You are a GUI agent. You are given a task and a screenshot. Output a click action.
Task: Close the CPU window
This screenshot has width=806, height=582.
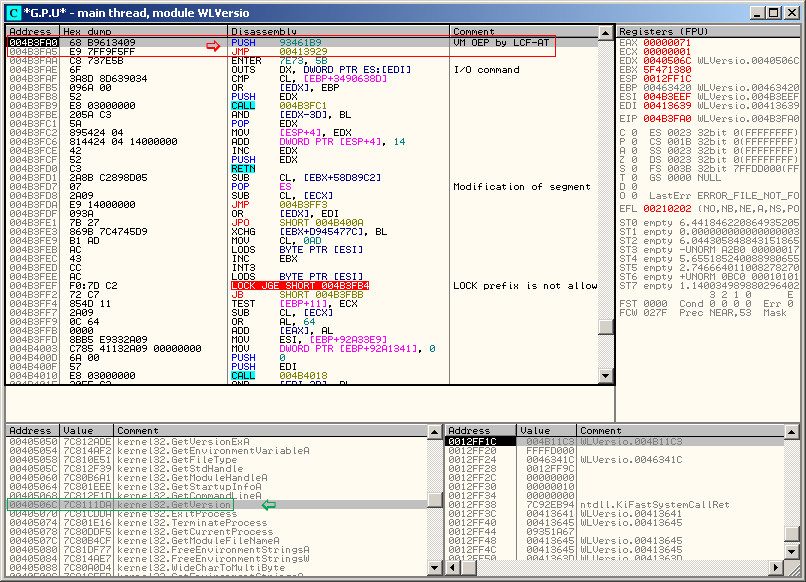tap(792, 13)
